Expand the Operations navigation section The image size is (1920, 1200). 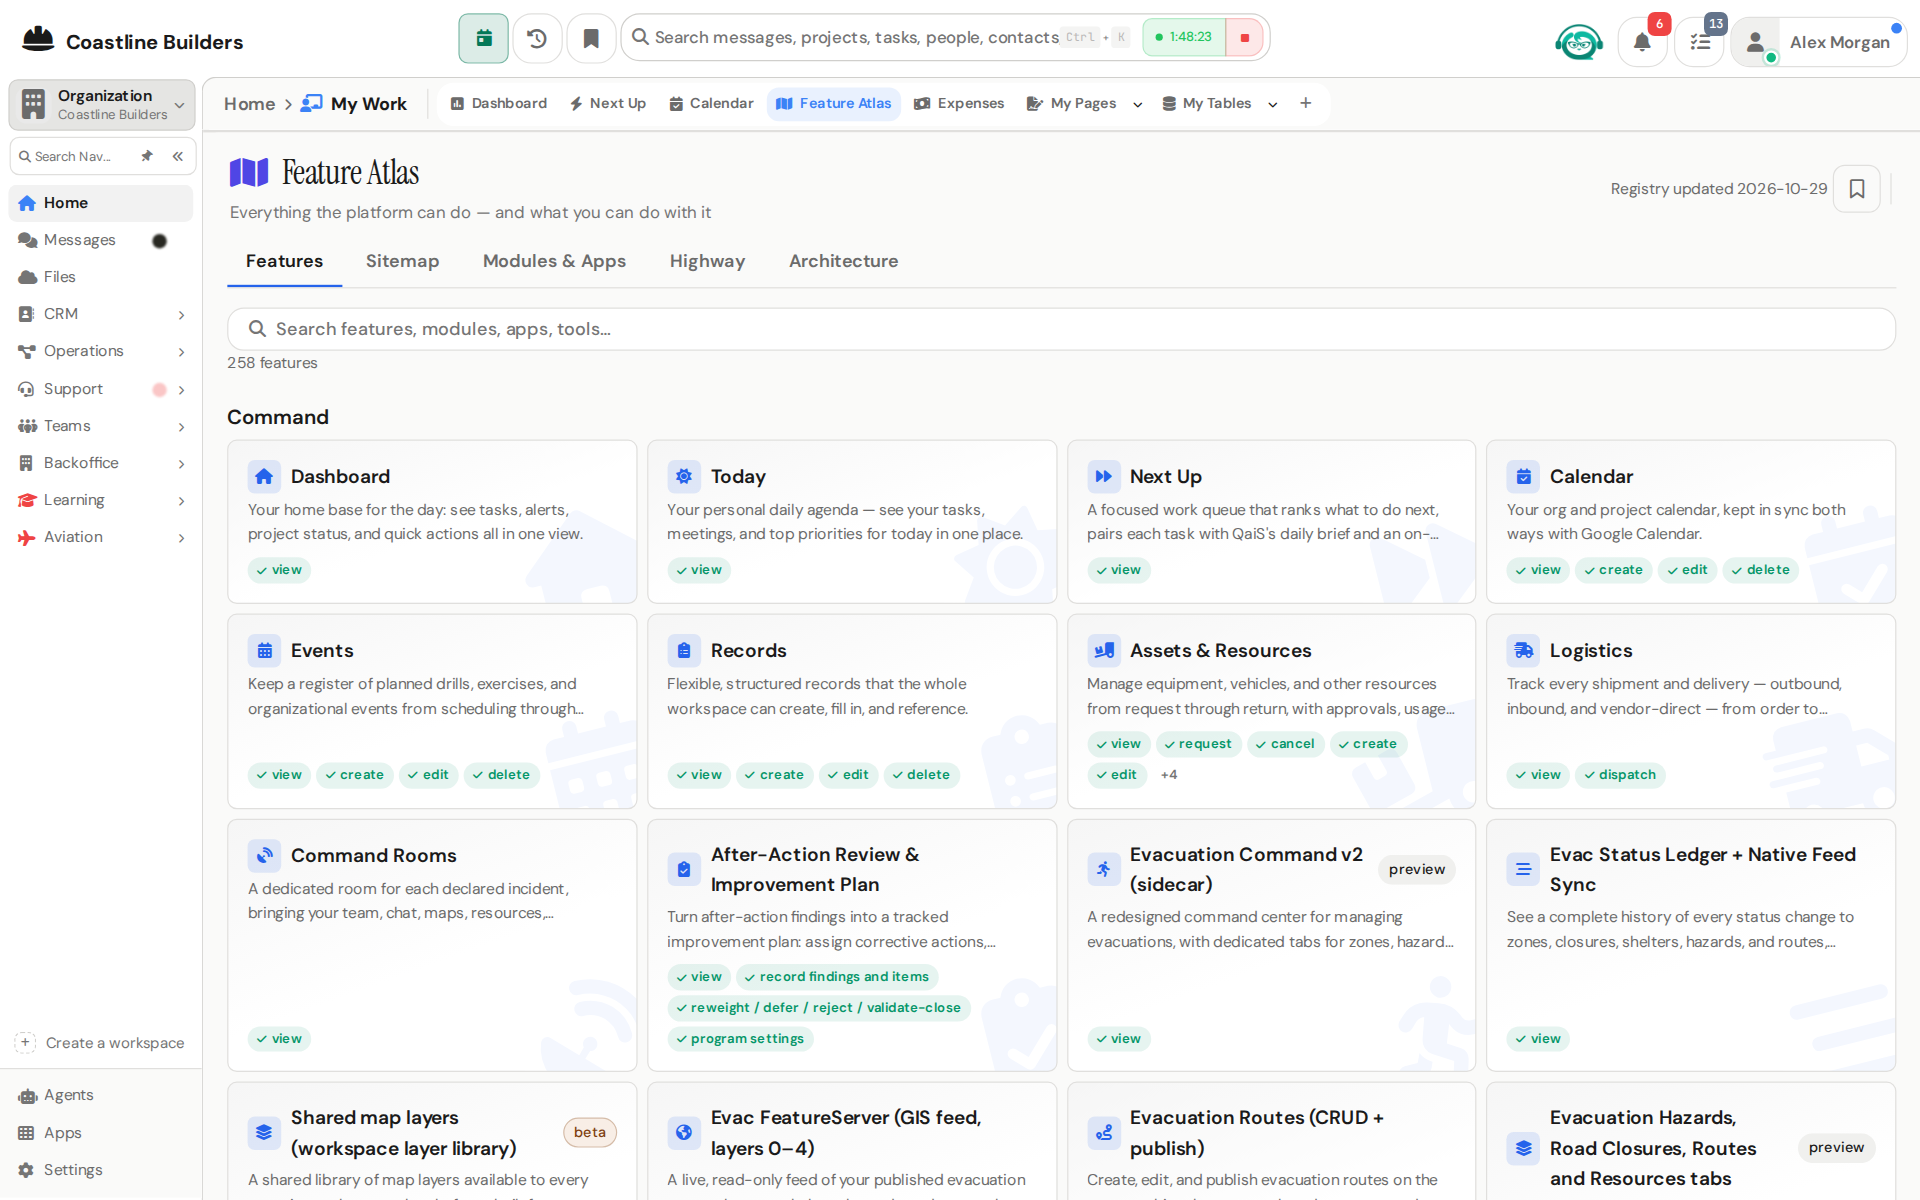[x=181, y=352]
